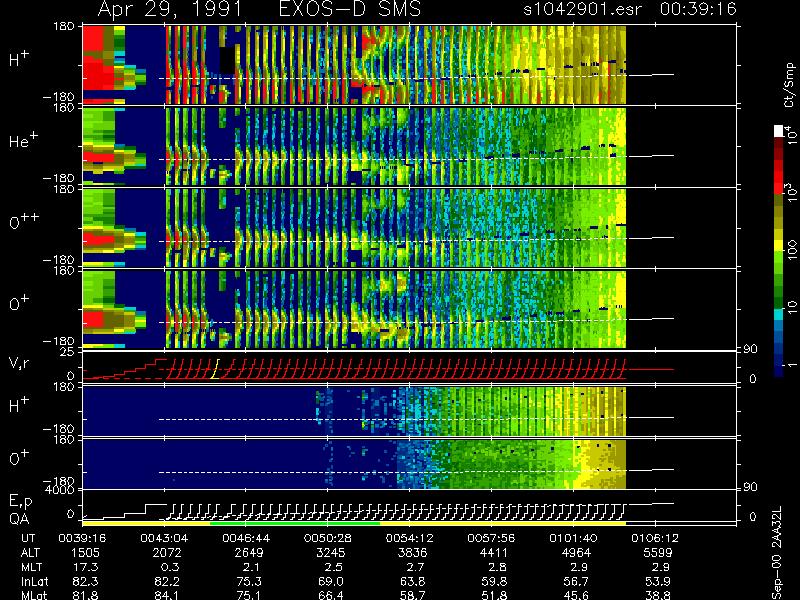The height and width of the screenshot is (600, 800).
Task: Click UT value '0106:12'
Action: pos(655,538)
